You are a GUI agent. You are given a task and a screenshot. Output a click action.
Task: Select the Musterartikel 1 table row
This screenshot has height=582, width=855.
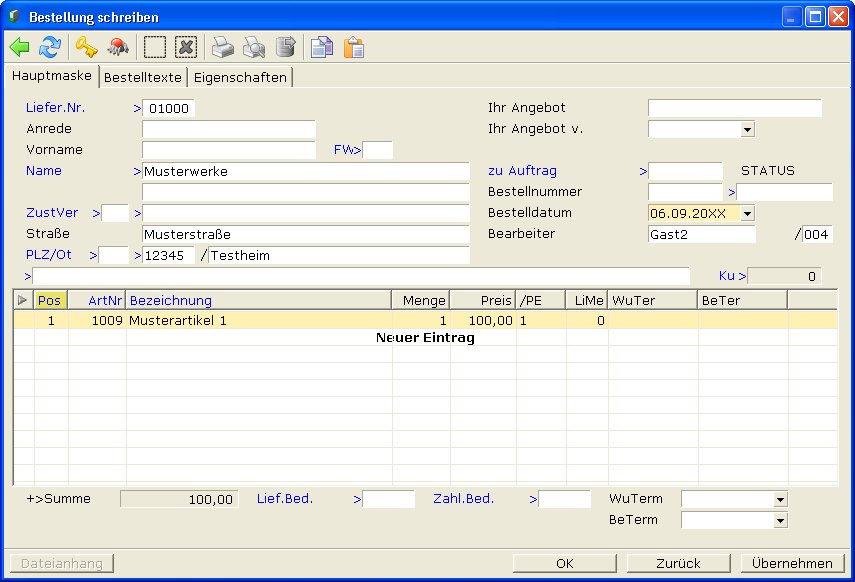pos(258,321)
